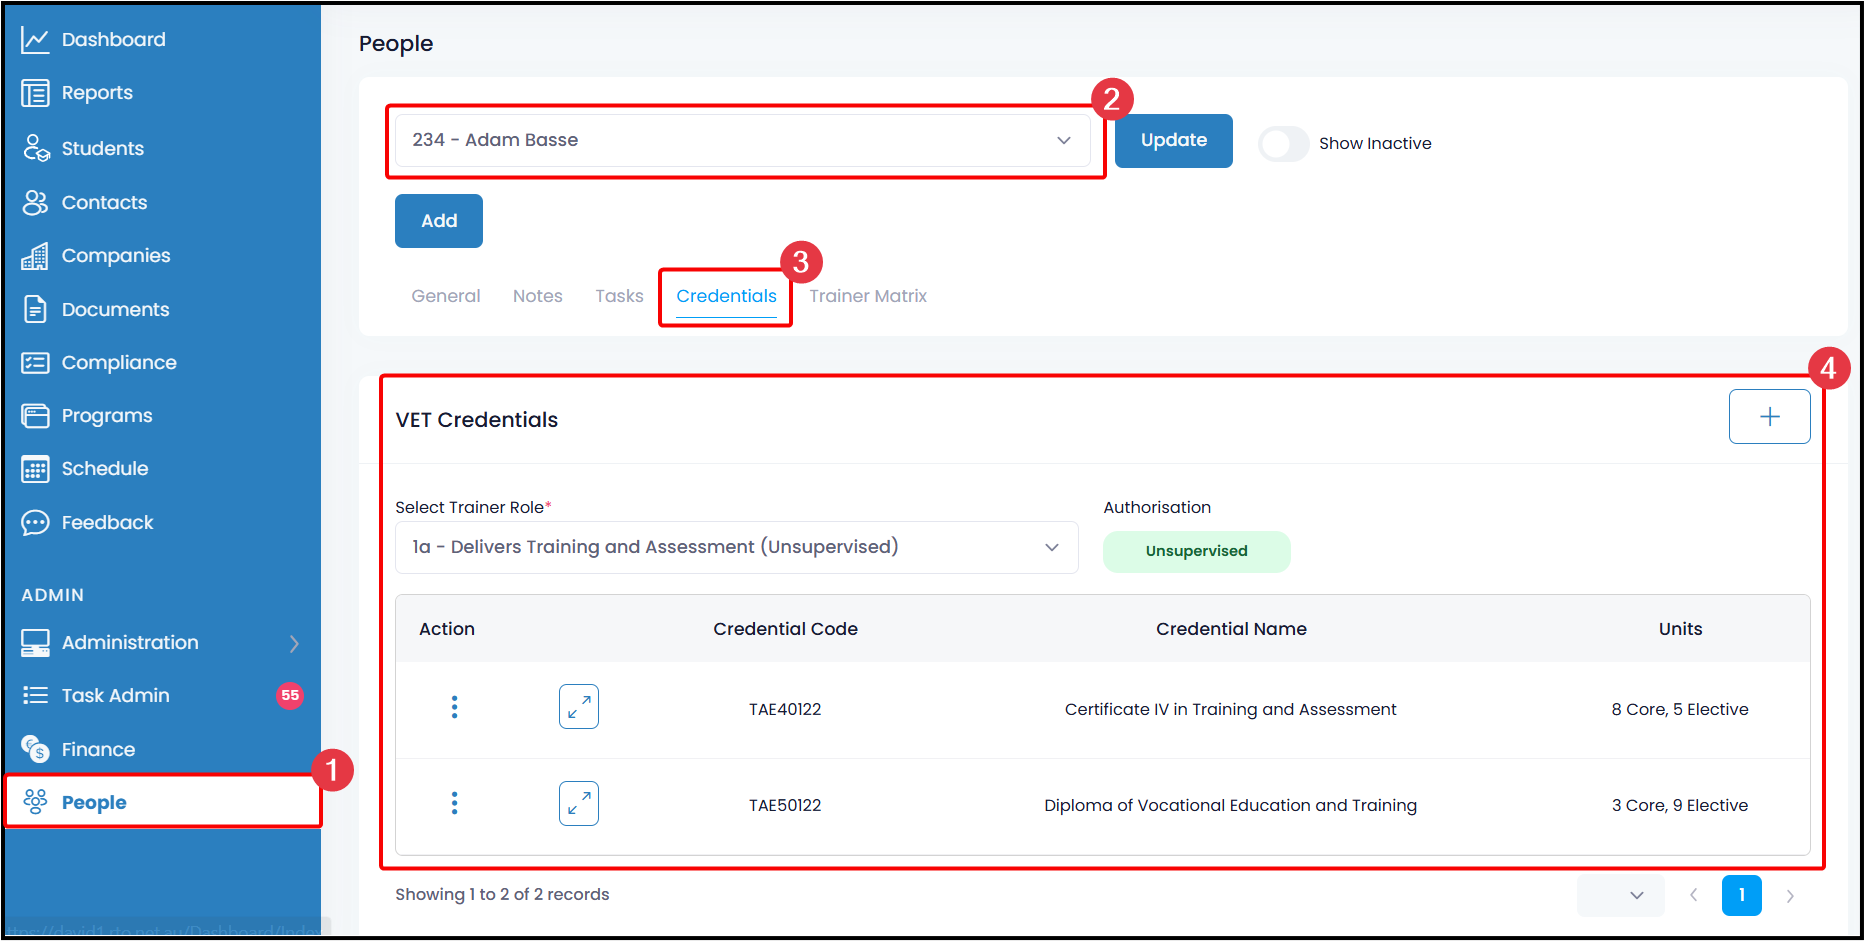Add a new VET credential with plus button
1864x941 pixels.
pos(1770,417)
